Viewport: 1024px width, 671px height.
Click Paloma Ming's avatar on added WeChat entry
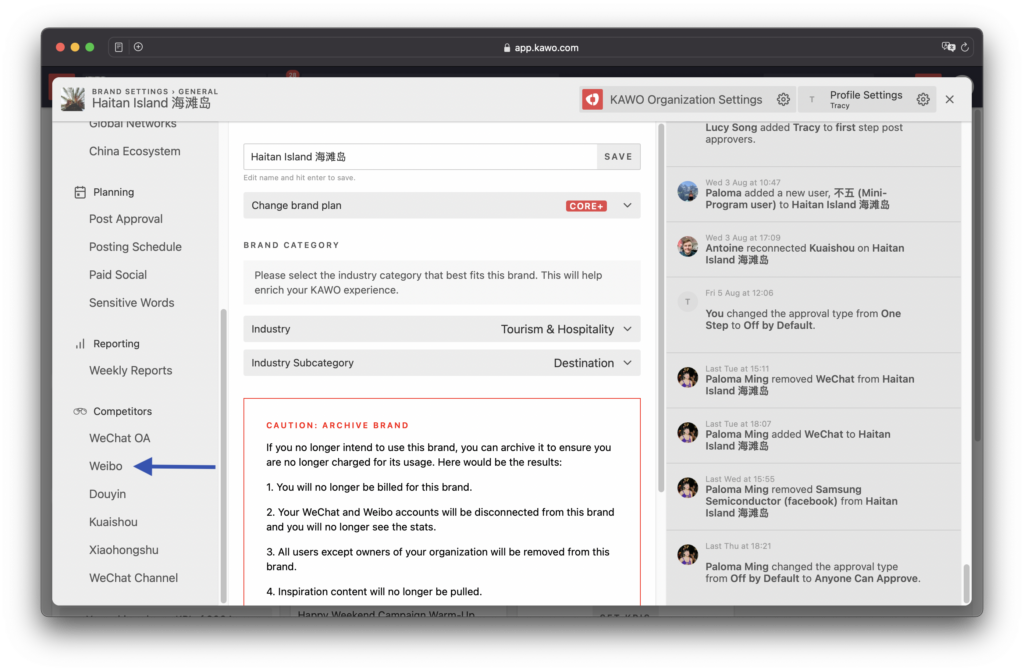click(x=688, y=433)
